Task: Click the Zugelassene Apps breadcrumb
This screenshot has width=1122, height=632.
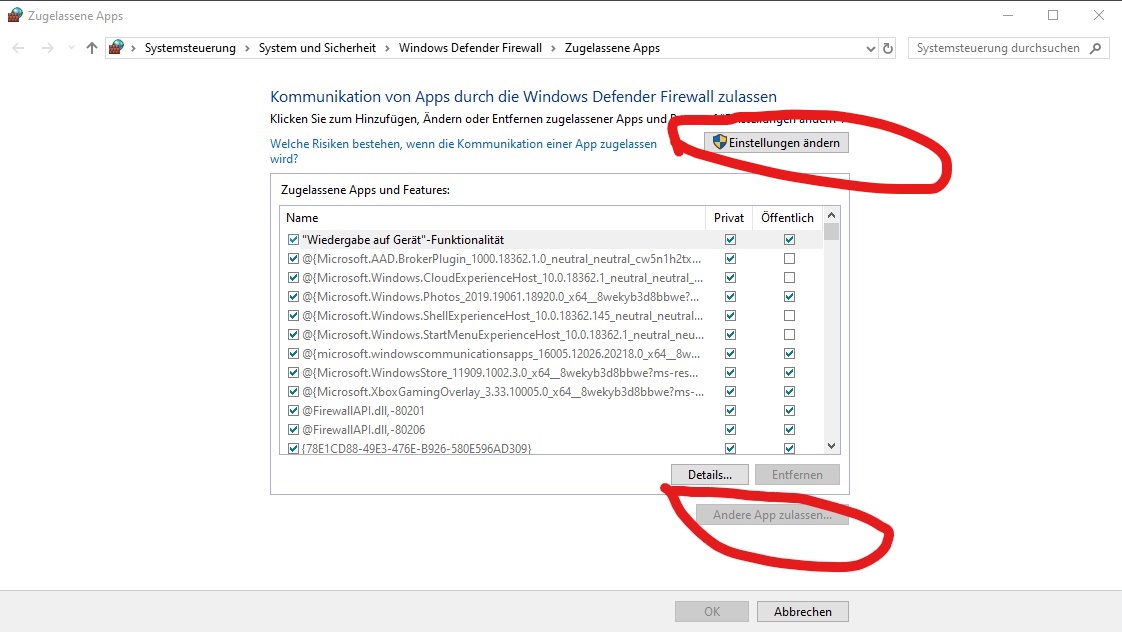Action: 612,48
